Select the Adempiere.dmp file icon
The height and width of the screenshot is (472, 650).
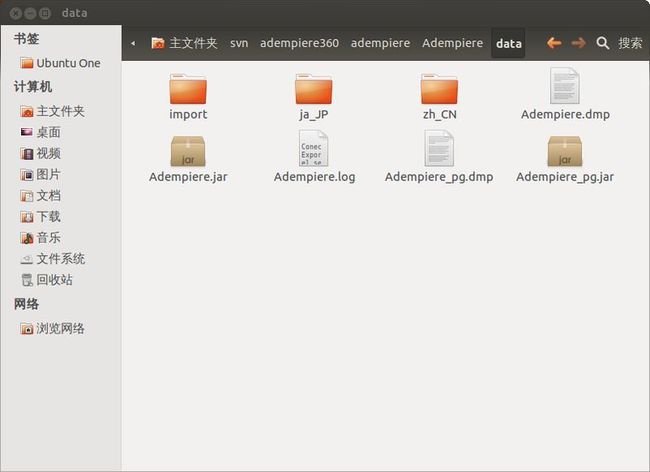click(565, 86)
